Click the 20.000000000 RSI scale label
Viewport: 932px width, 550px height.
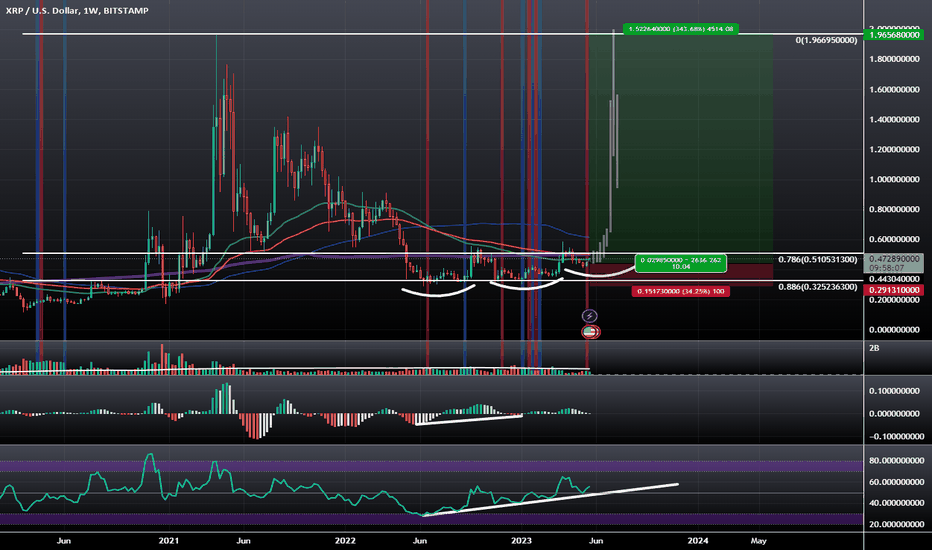click(896, 524)
